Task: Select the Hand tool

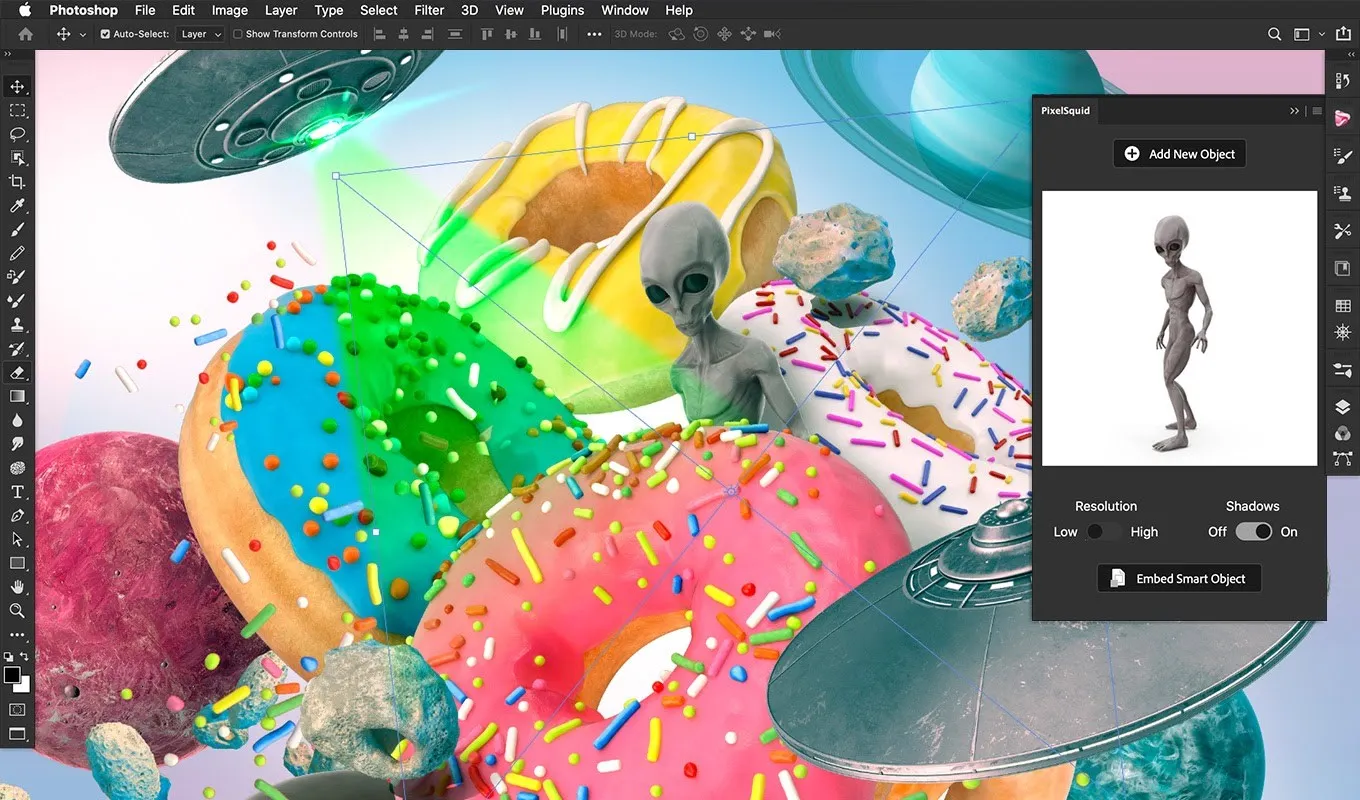Action: point(17,586)
